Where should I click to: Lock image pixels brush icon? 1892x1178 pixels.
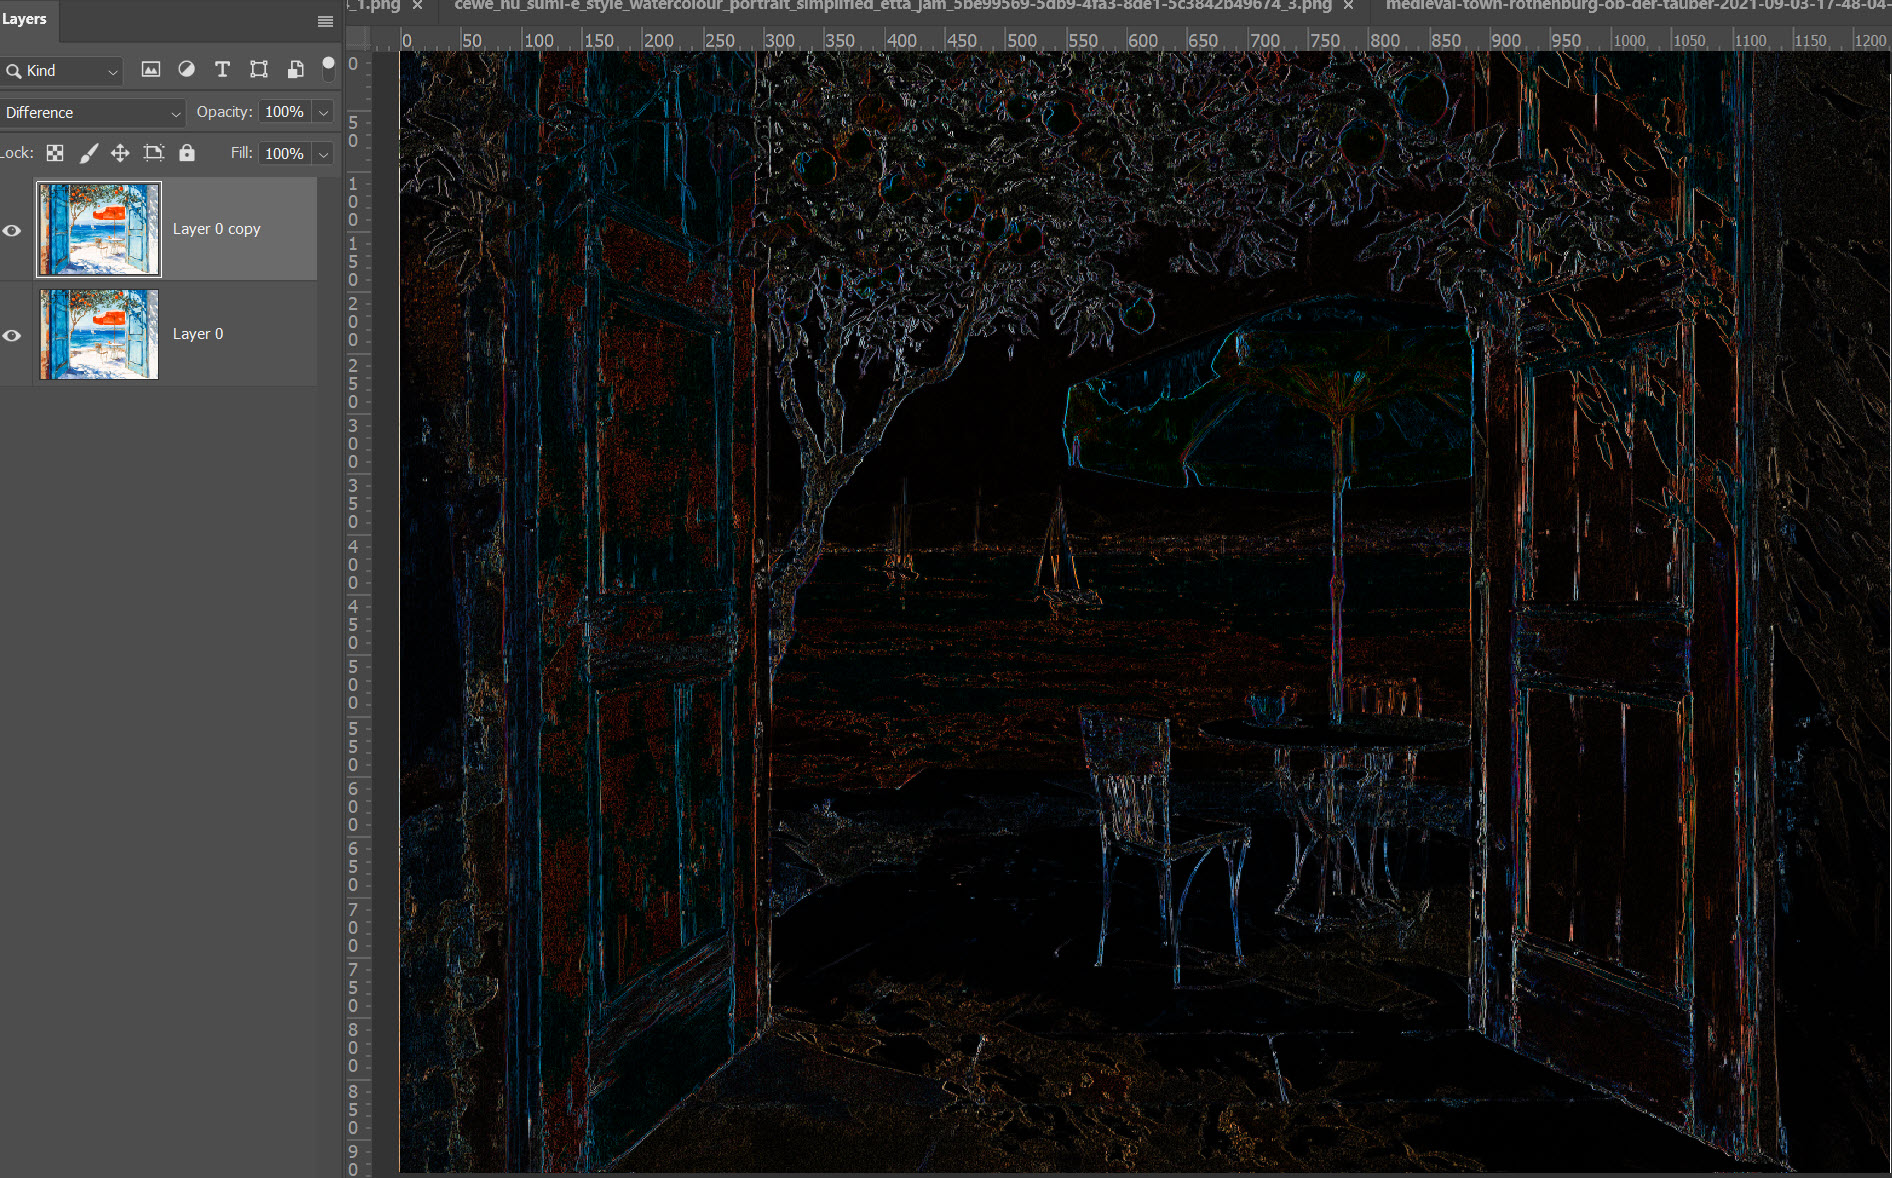click(88, 153)
